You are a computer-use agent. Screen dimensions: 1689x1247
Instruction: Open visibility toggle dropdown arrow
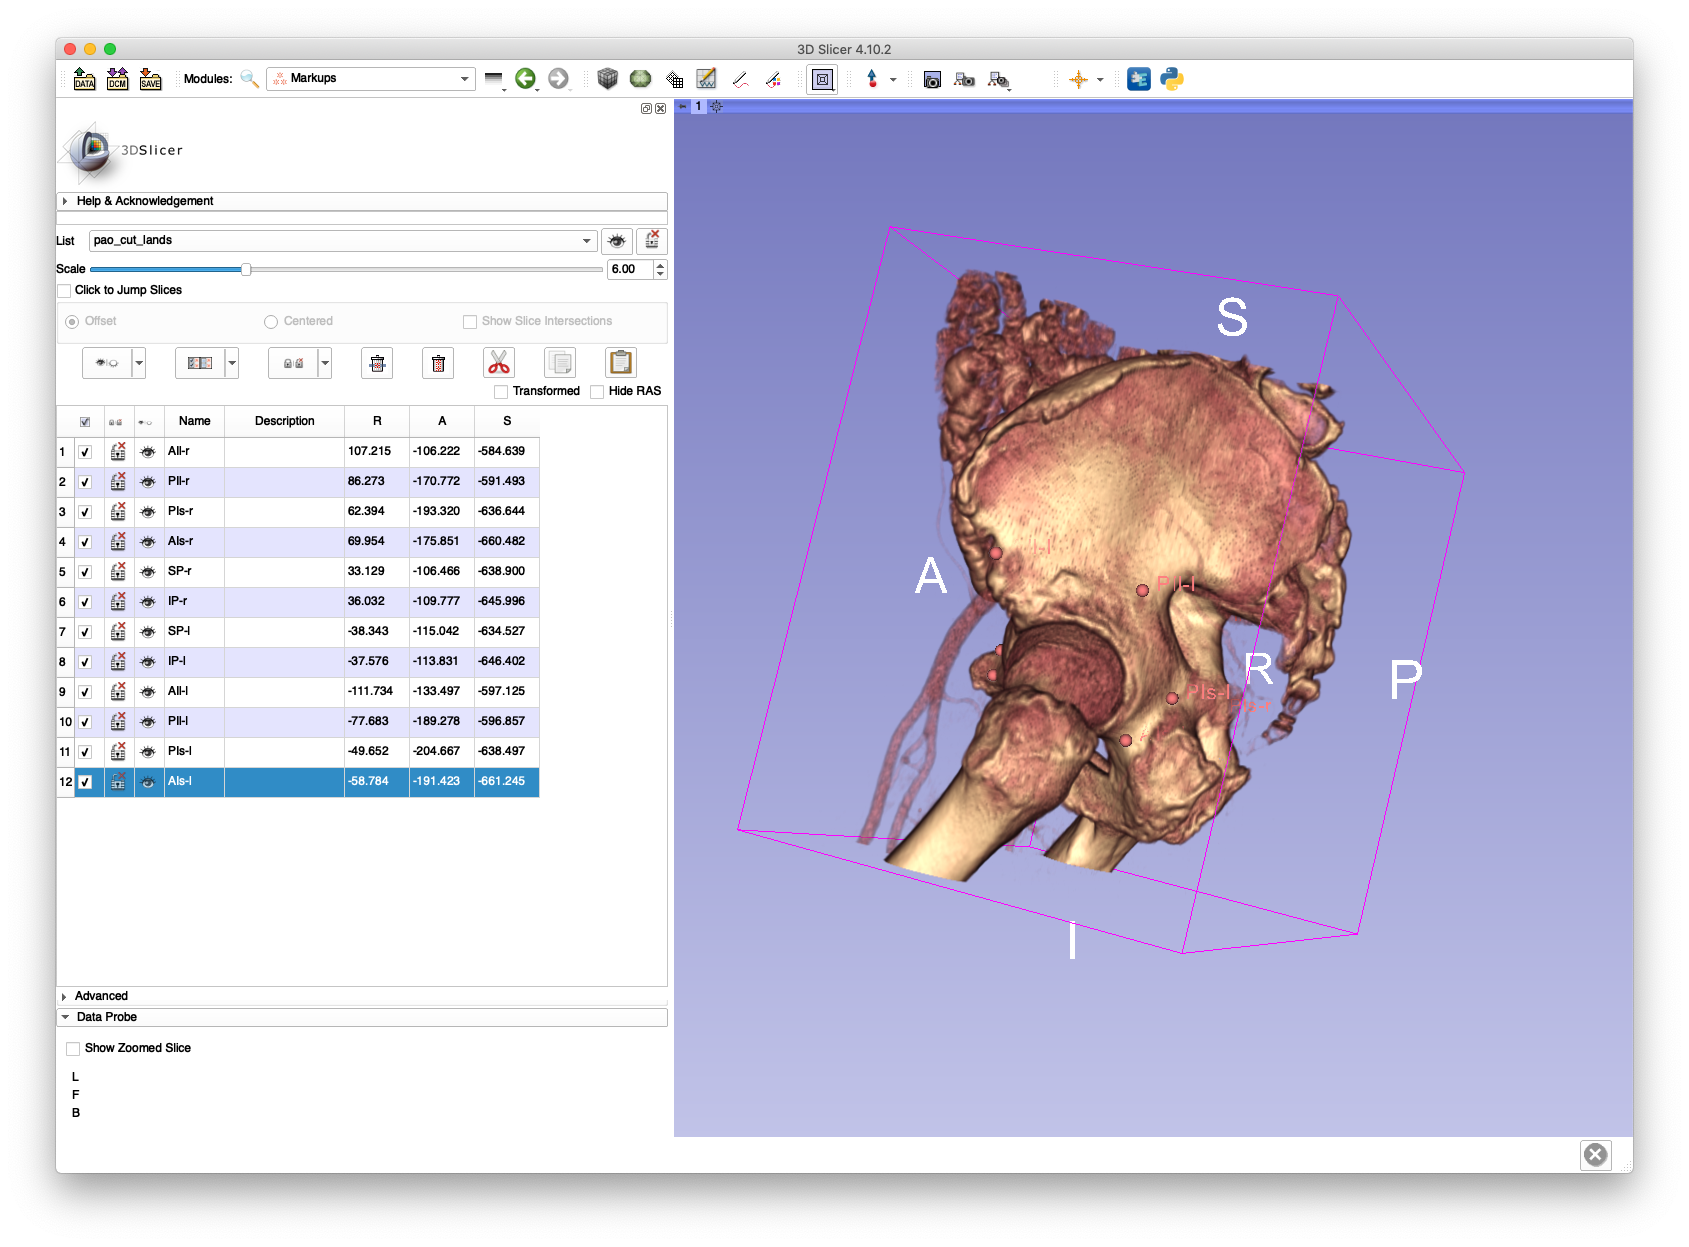[x=139, y=363]
